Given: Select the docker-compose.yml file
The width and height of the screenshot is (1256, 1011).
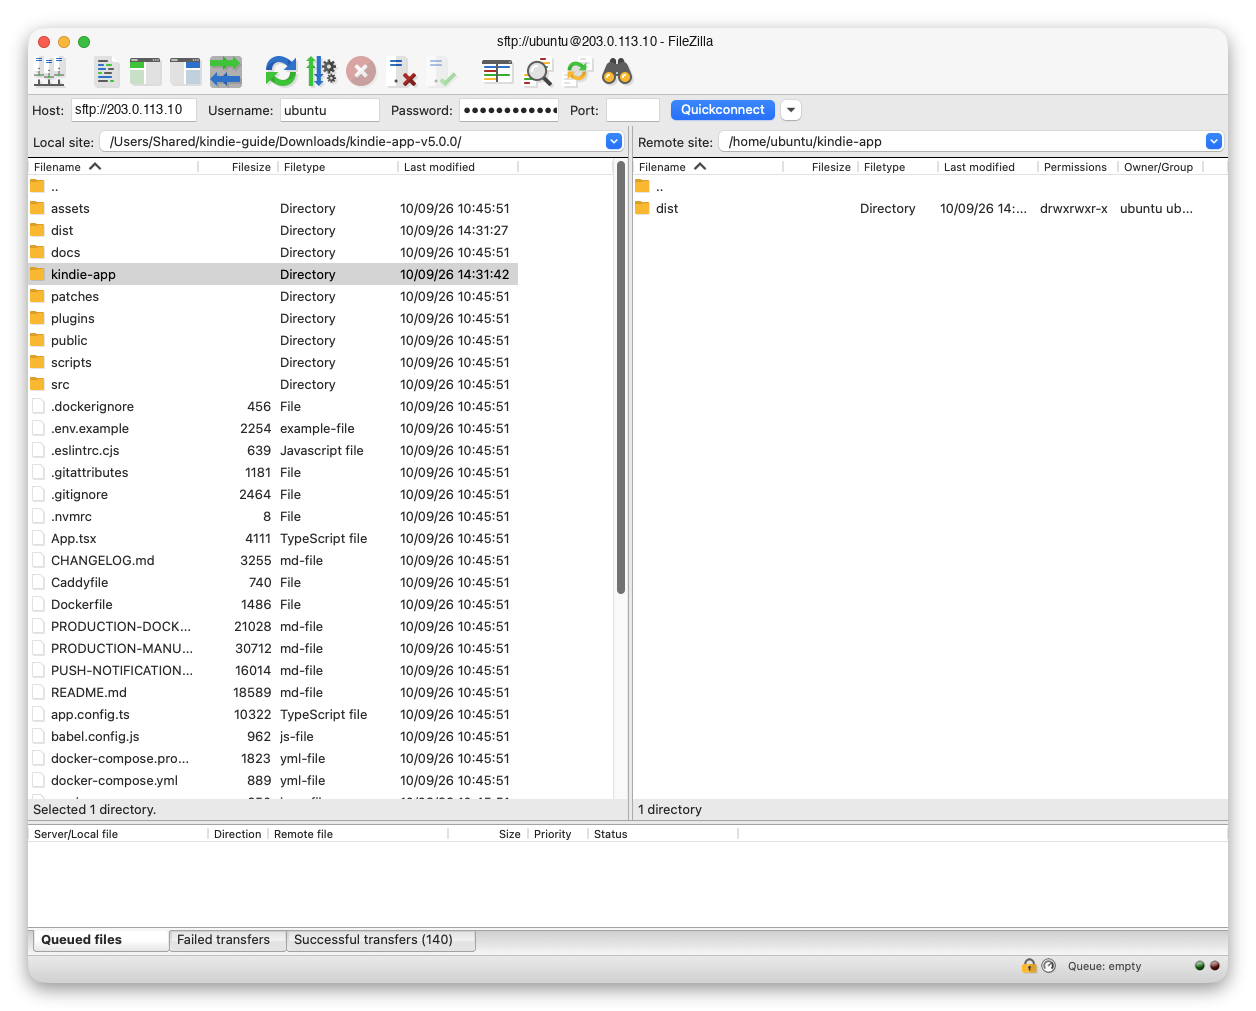Looking at the screenshot, I should [273, 780].
